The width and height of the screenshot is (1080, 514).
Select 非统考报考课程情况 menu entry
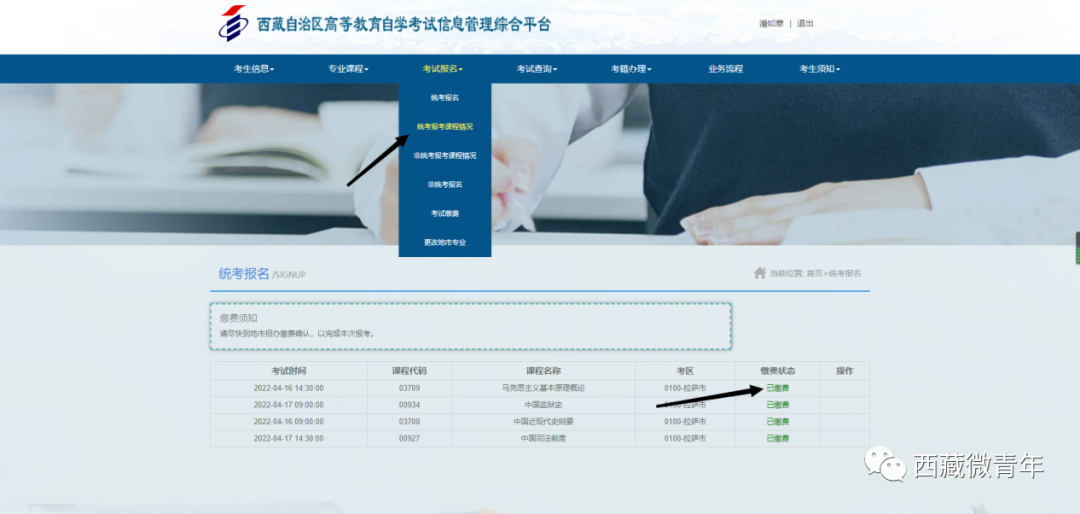[x=445, y=156]
